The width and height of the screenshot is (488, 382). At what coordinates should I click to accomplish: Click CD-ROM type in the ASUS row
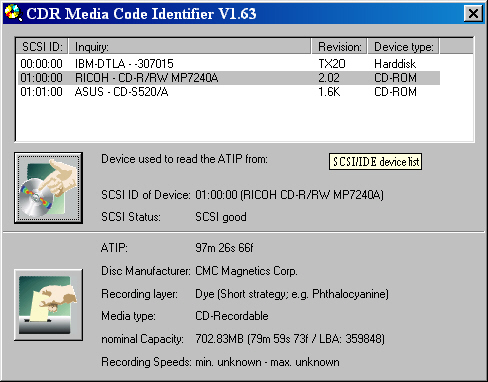pyautogui.click(x=395, y=92)
